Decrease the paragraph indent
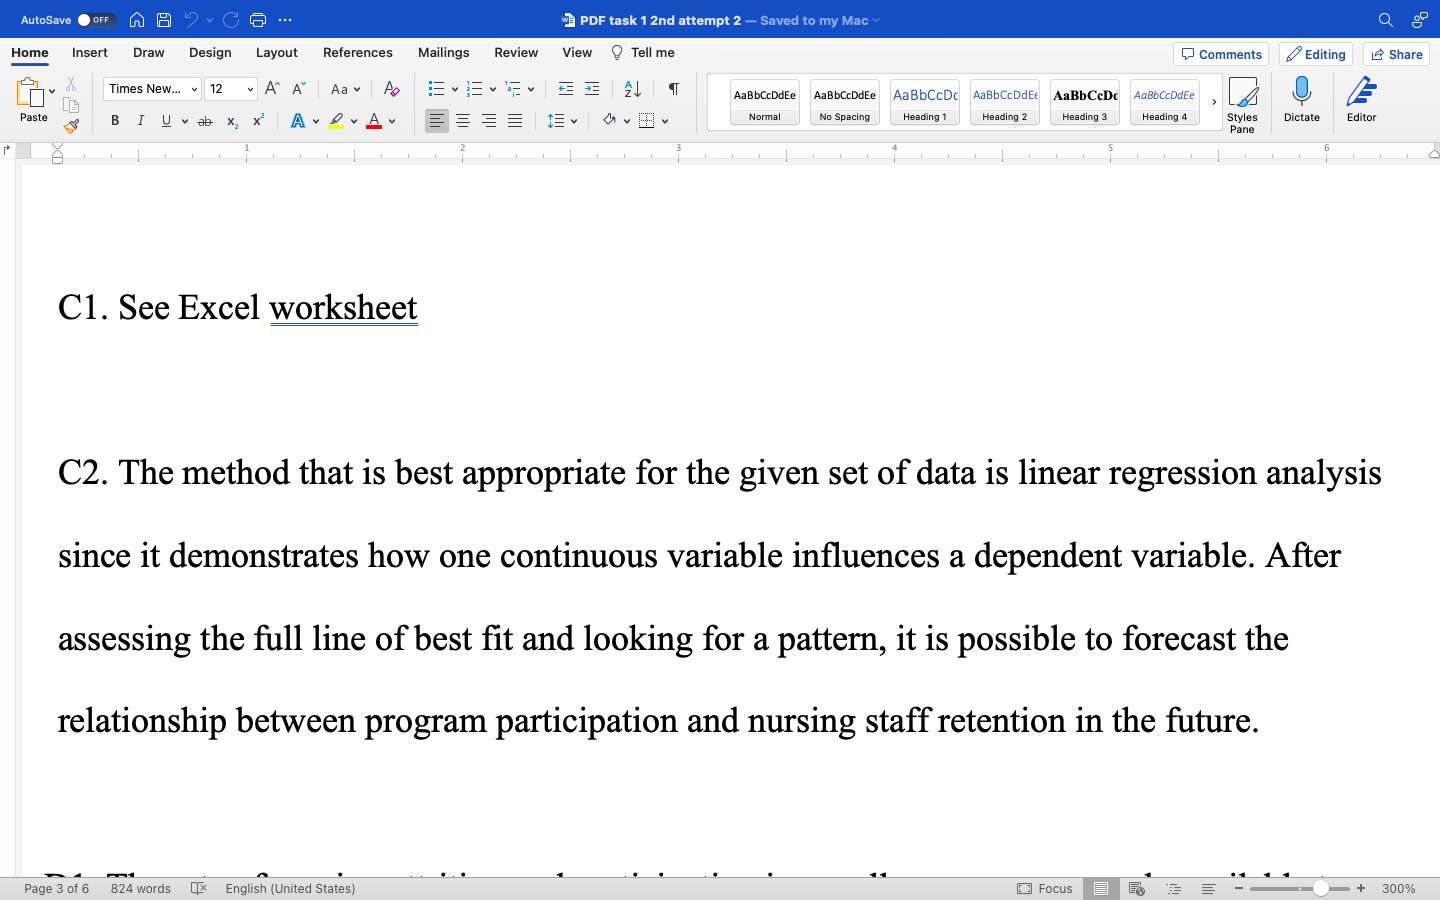Viewport: 1440px width, 900px height. tap(566, 89)
